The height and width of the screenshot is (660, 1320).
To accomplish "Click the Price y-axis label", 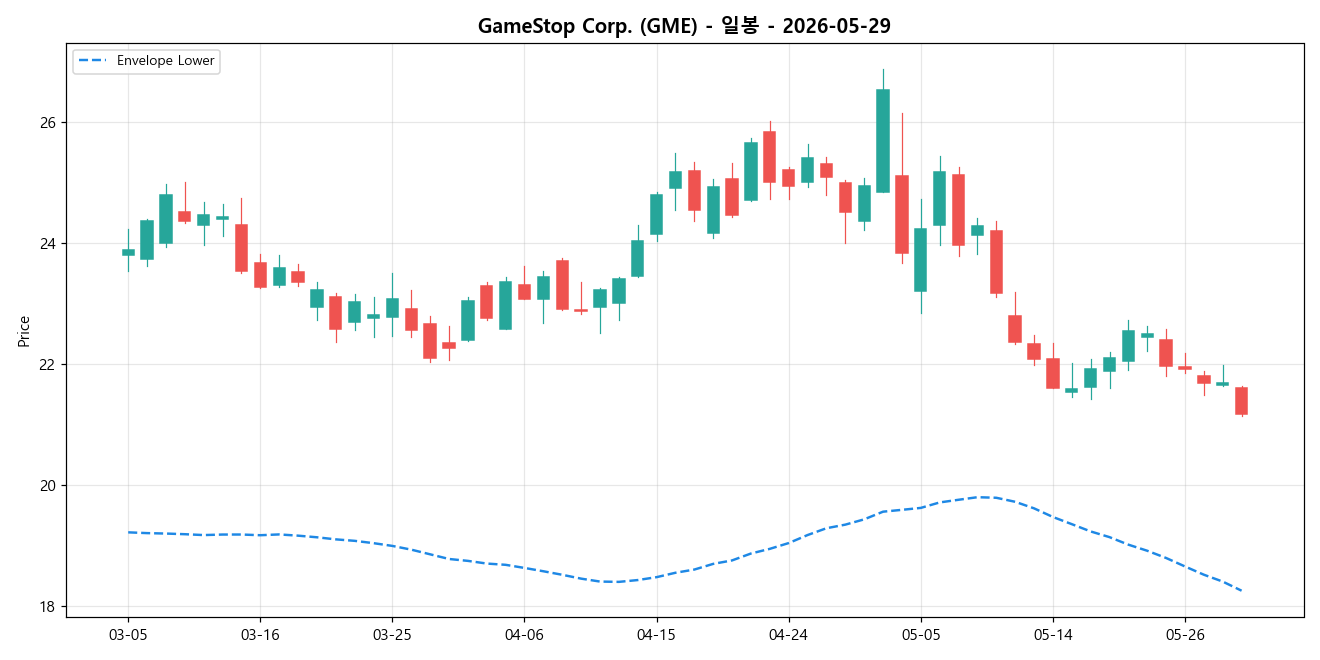I will pos(24,331).
